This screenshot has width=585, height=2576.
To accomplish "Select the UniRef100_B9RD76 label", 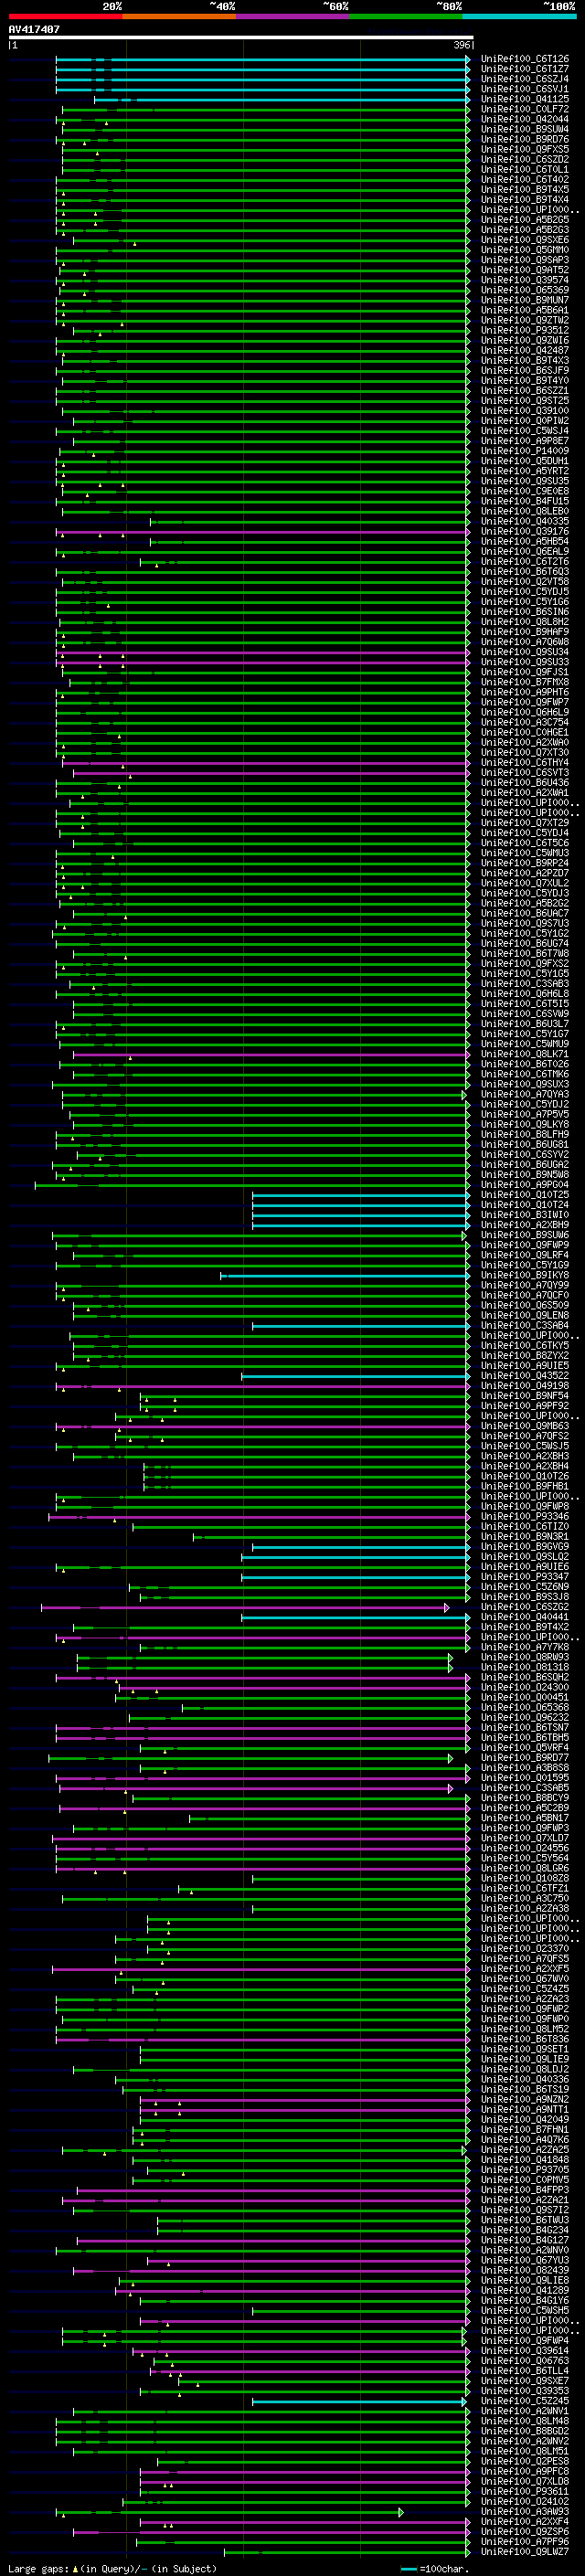I will [524, 139].
